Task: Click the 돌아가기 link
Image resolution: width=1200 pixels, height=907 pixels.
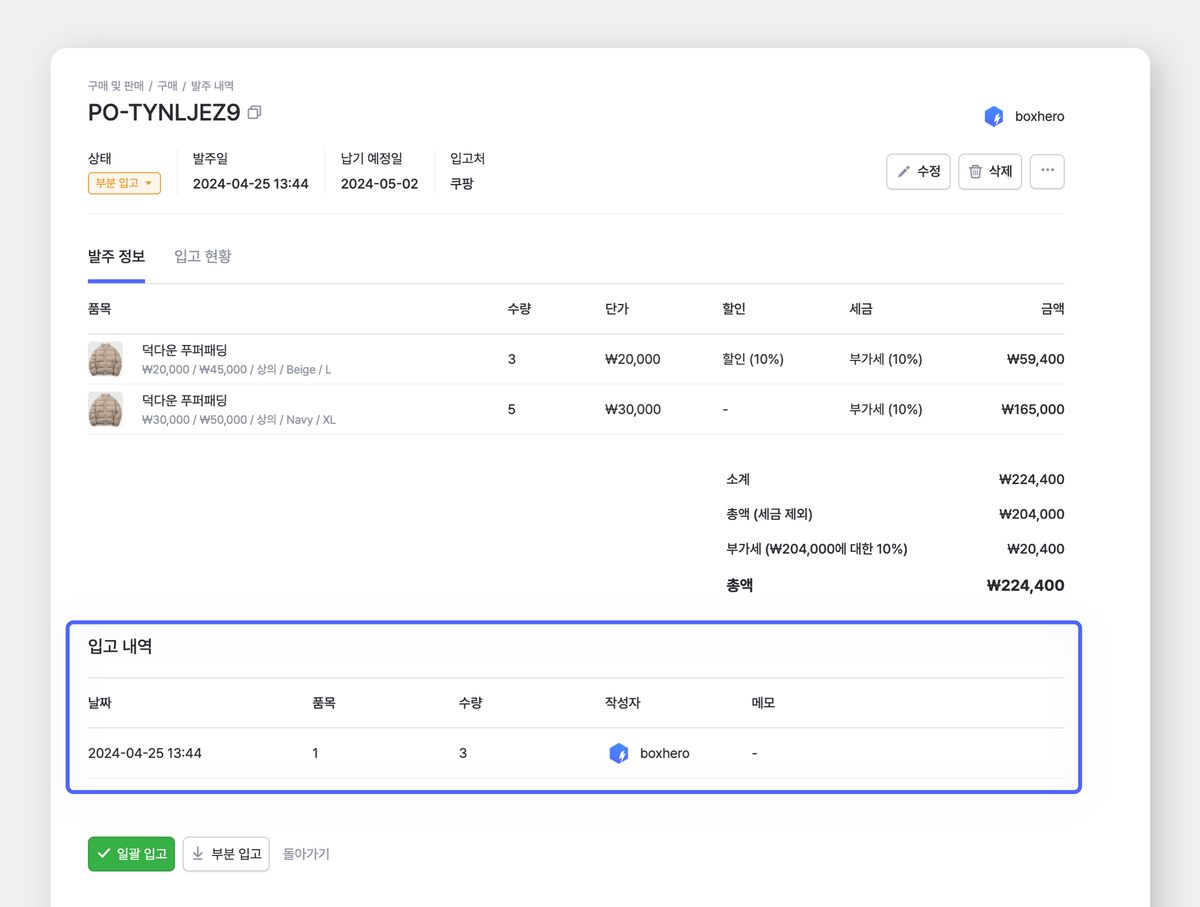Action: pos(306,854)
